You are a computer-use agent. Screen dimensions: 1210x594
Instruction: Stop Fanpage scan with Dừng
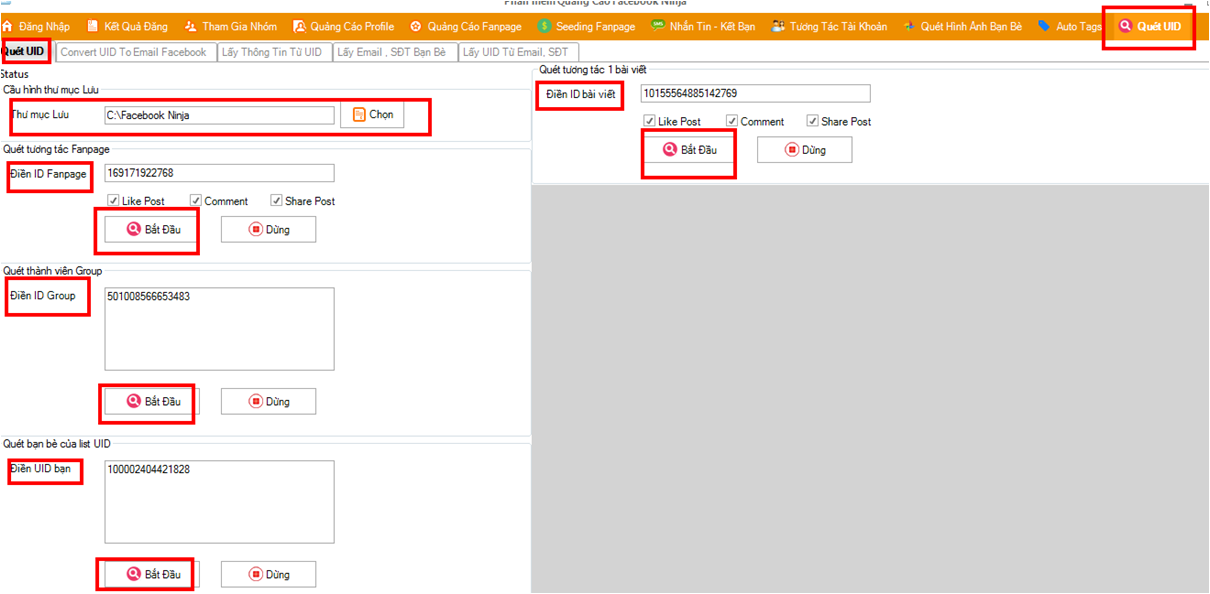[268, 230]
